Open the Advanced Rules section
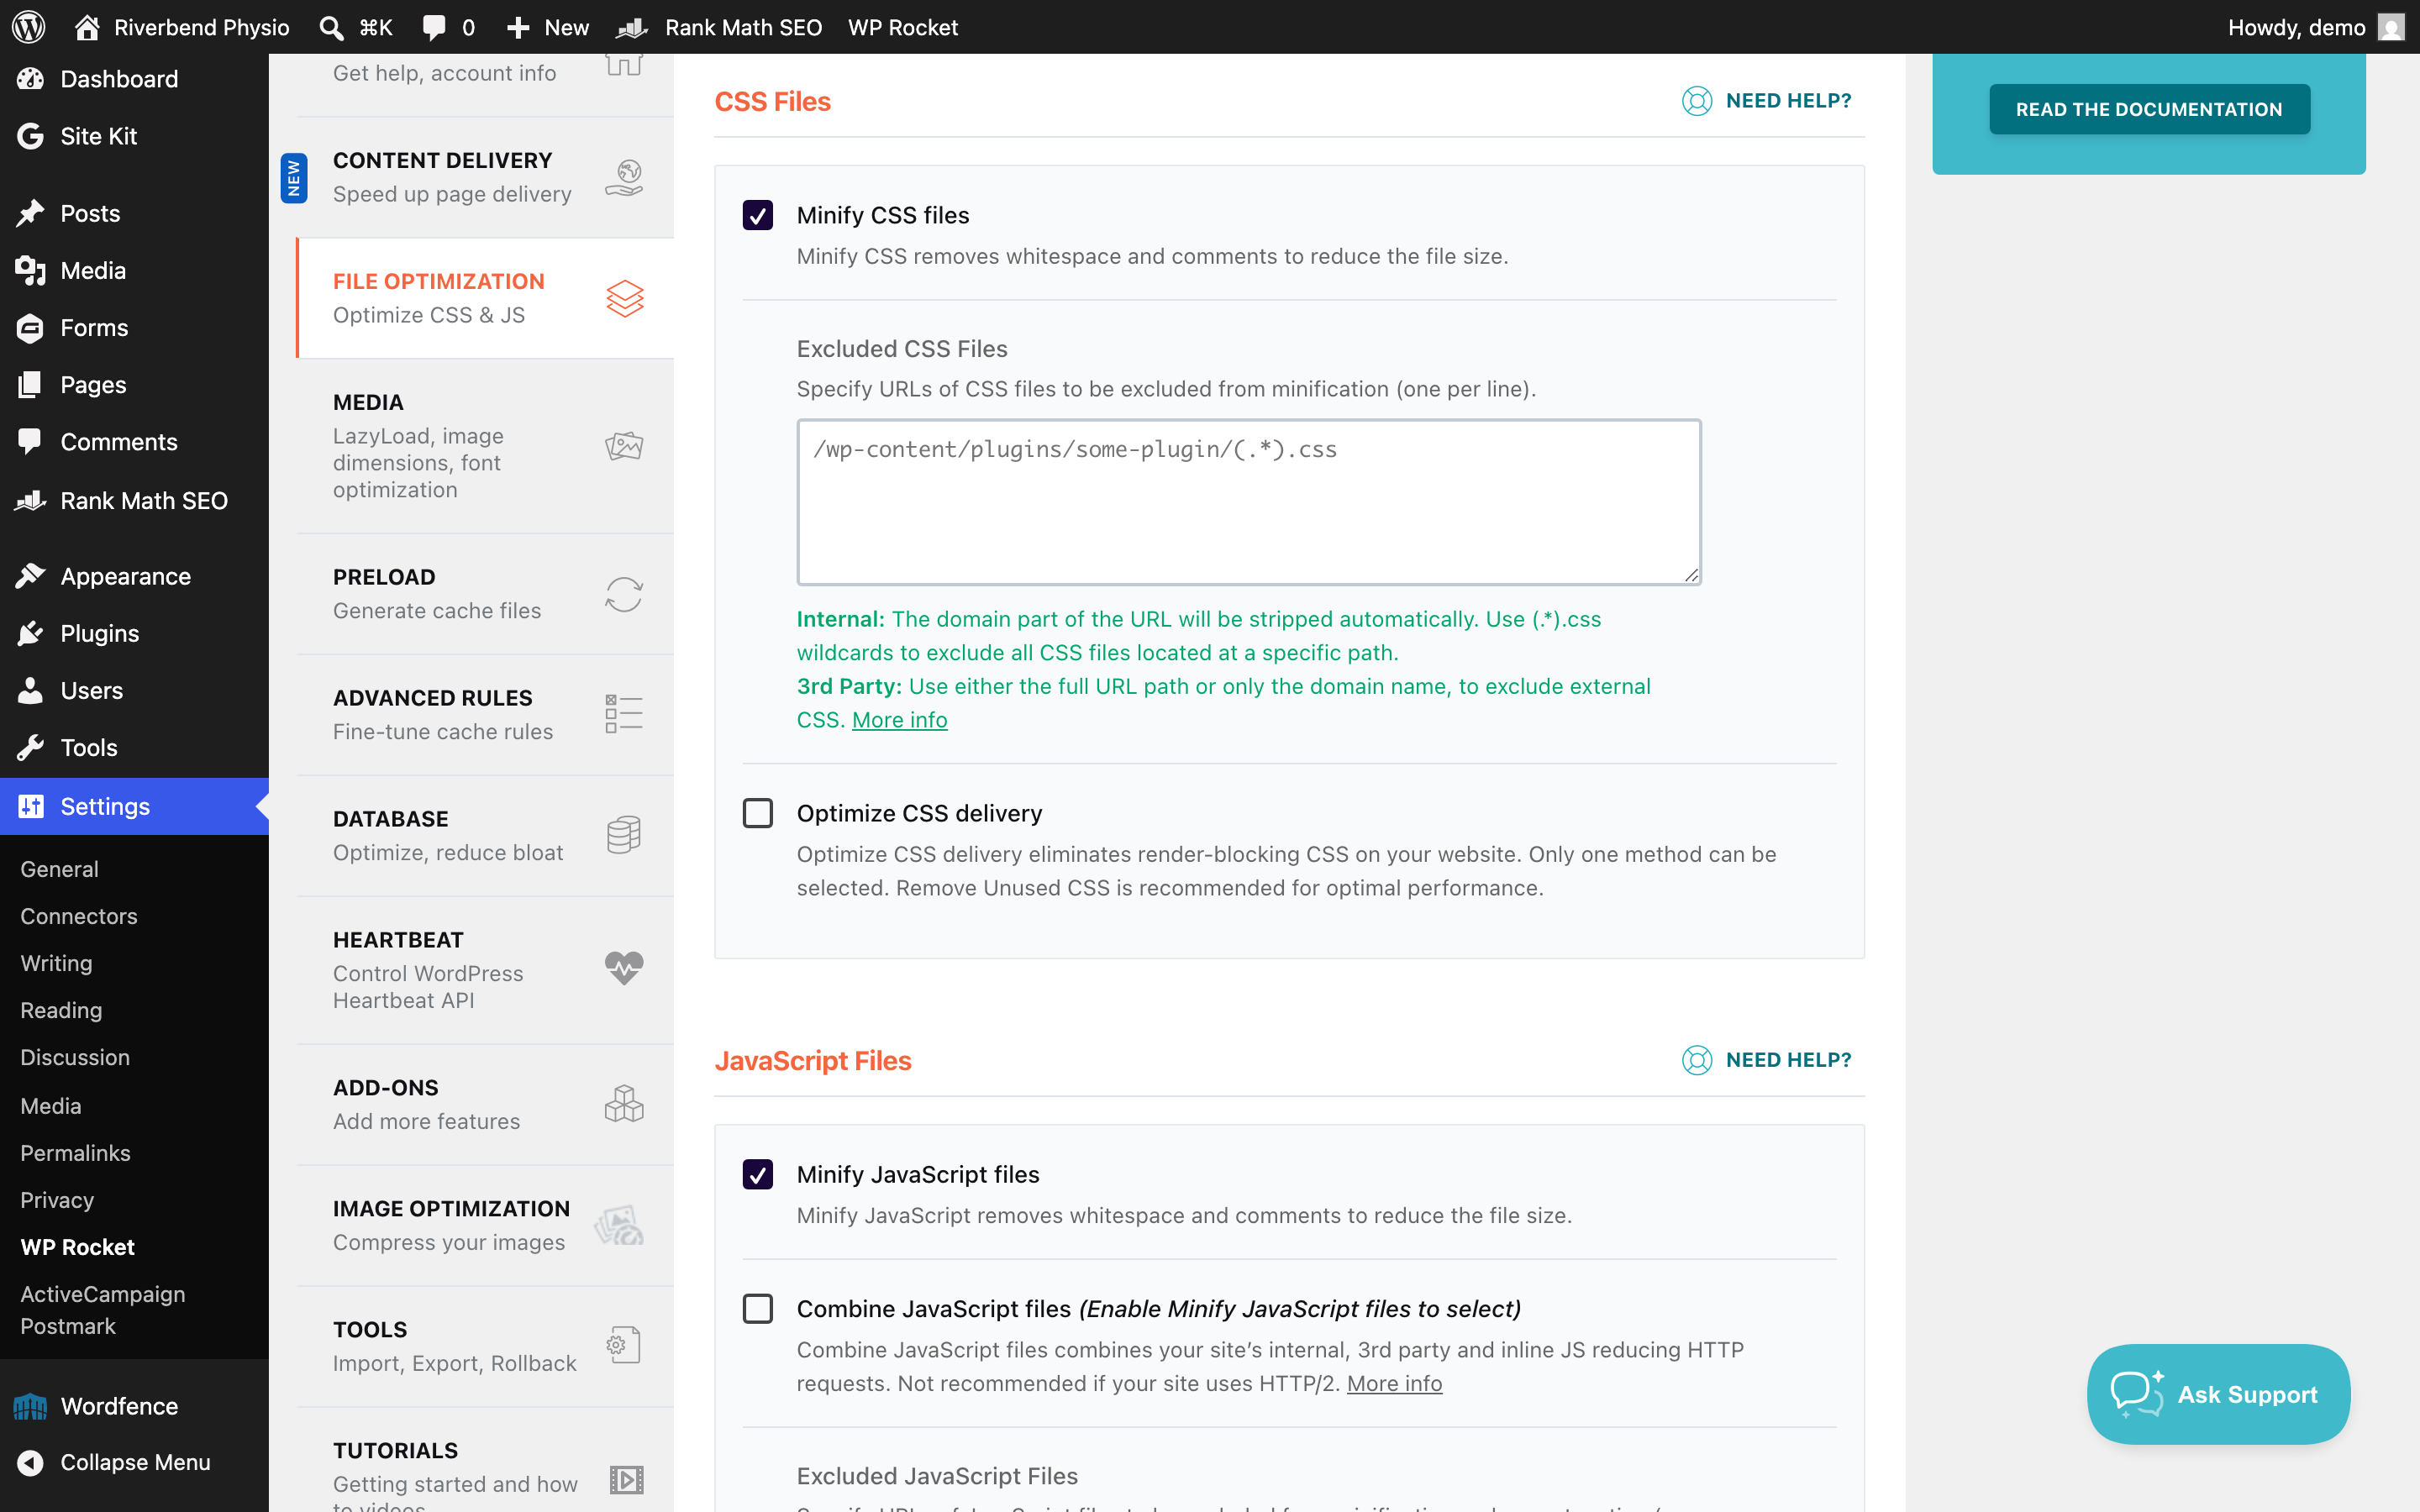Viewport: 2420px width, 1512px height. 486,714
